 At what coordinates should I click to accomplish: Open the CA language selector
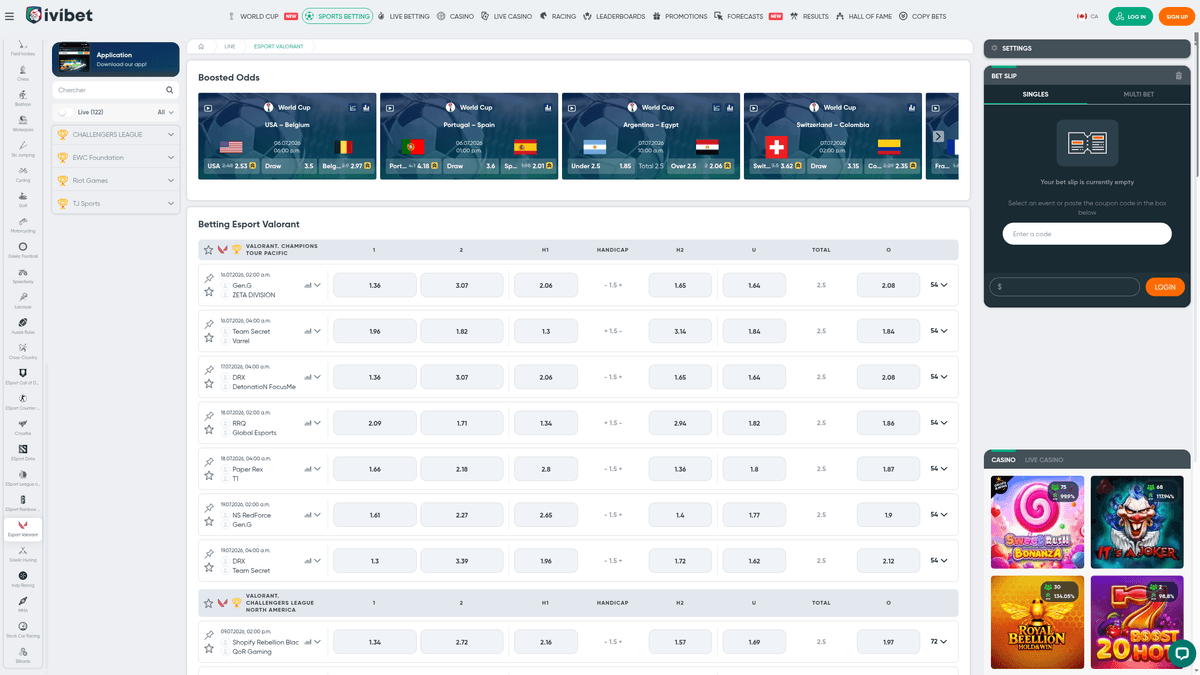pyautogui.click(x=1087, y=16)
